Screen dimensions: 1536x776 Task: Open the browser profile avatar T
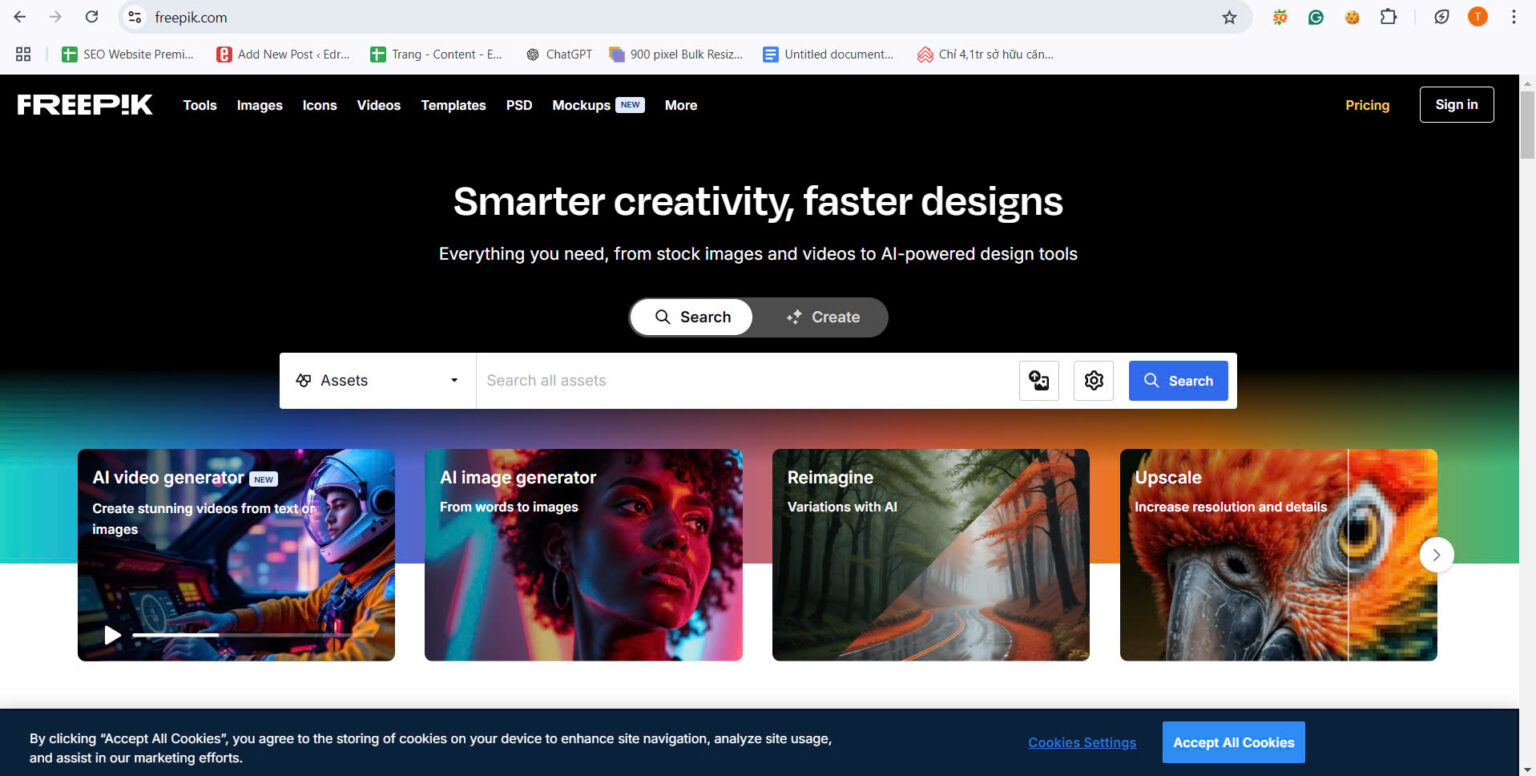tap(1477, 17)
